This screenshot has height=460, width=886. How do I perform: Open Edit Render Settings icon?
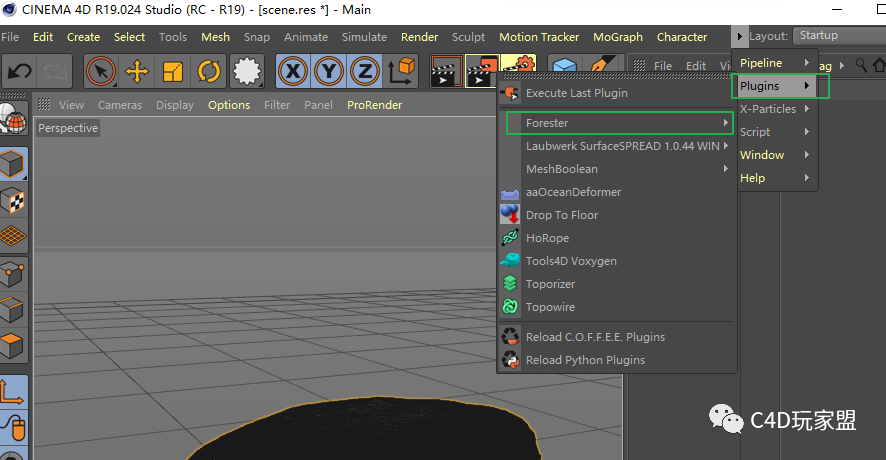click(x=519, y=63)
